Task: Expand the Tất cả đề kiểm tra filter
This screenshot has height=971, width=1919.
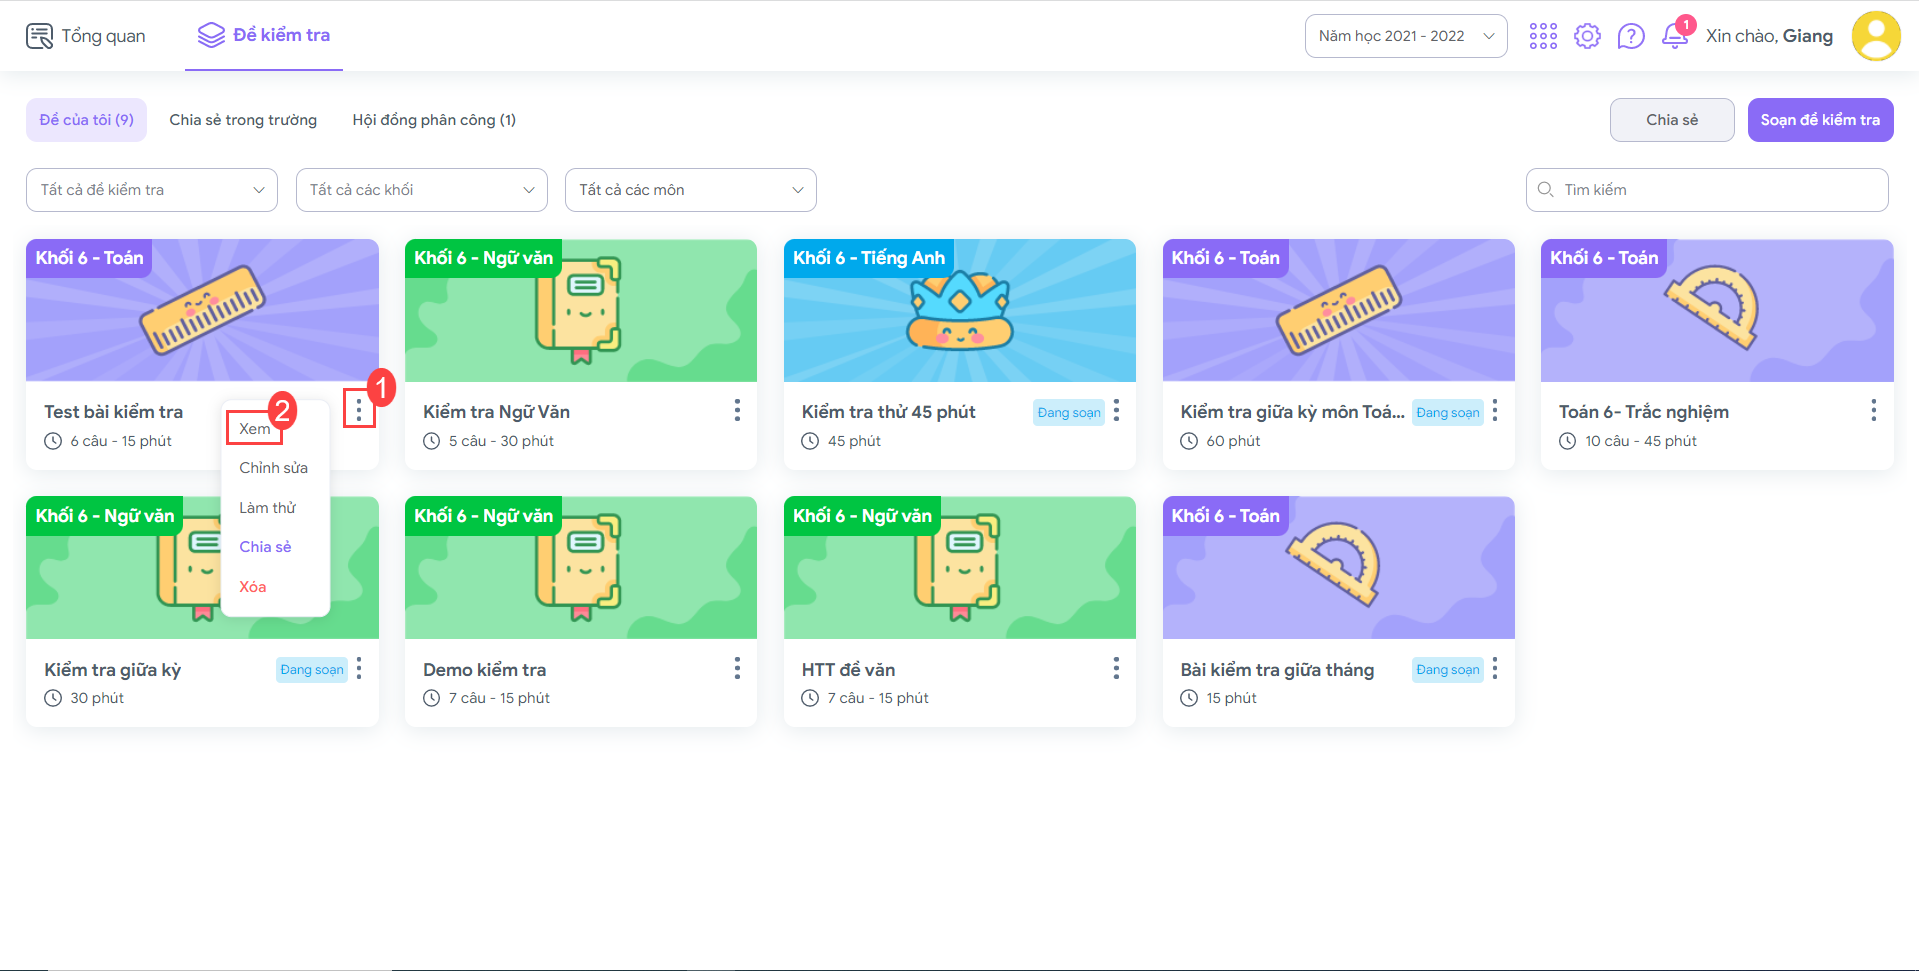Action: point(152,190)
